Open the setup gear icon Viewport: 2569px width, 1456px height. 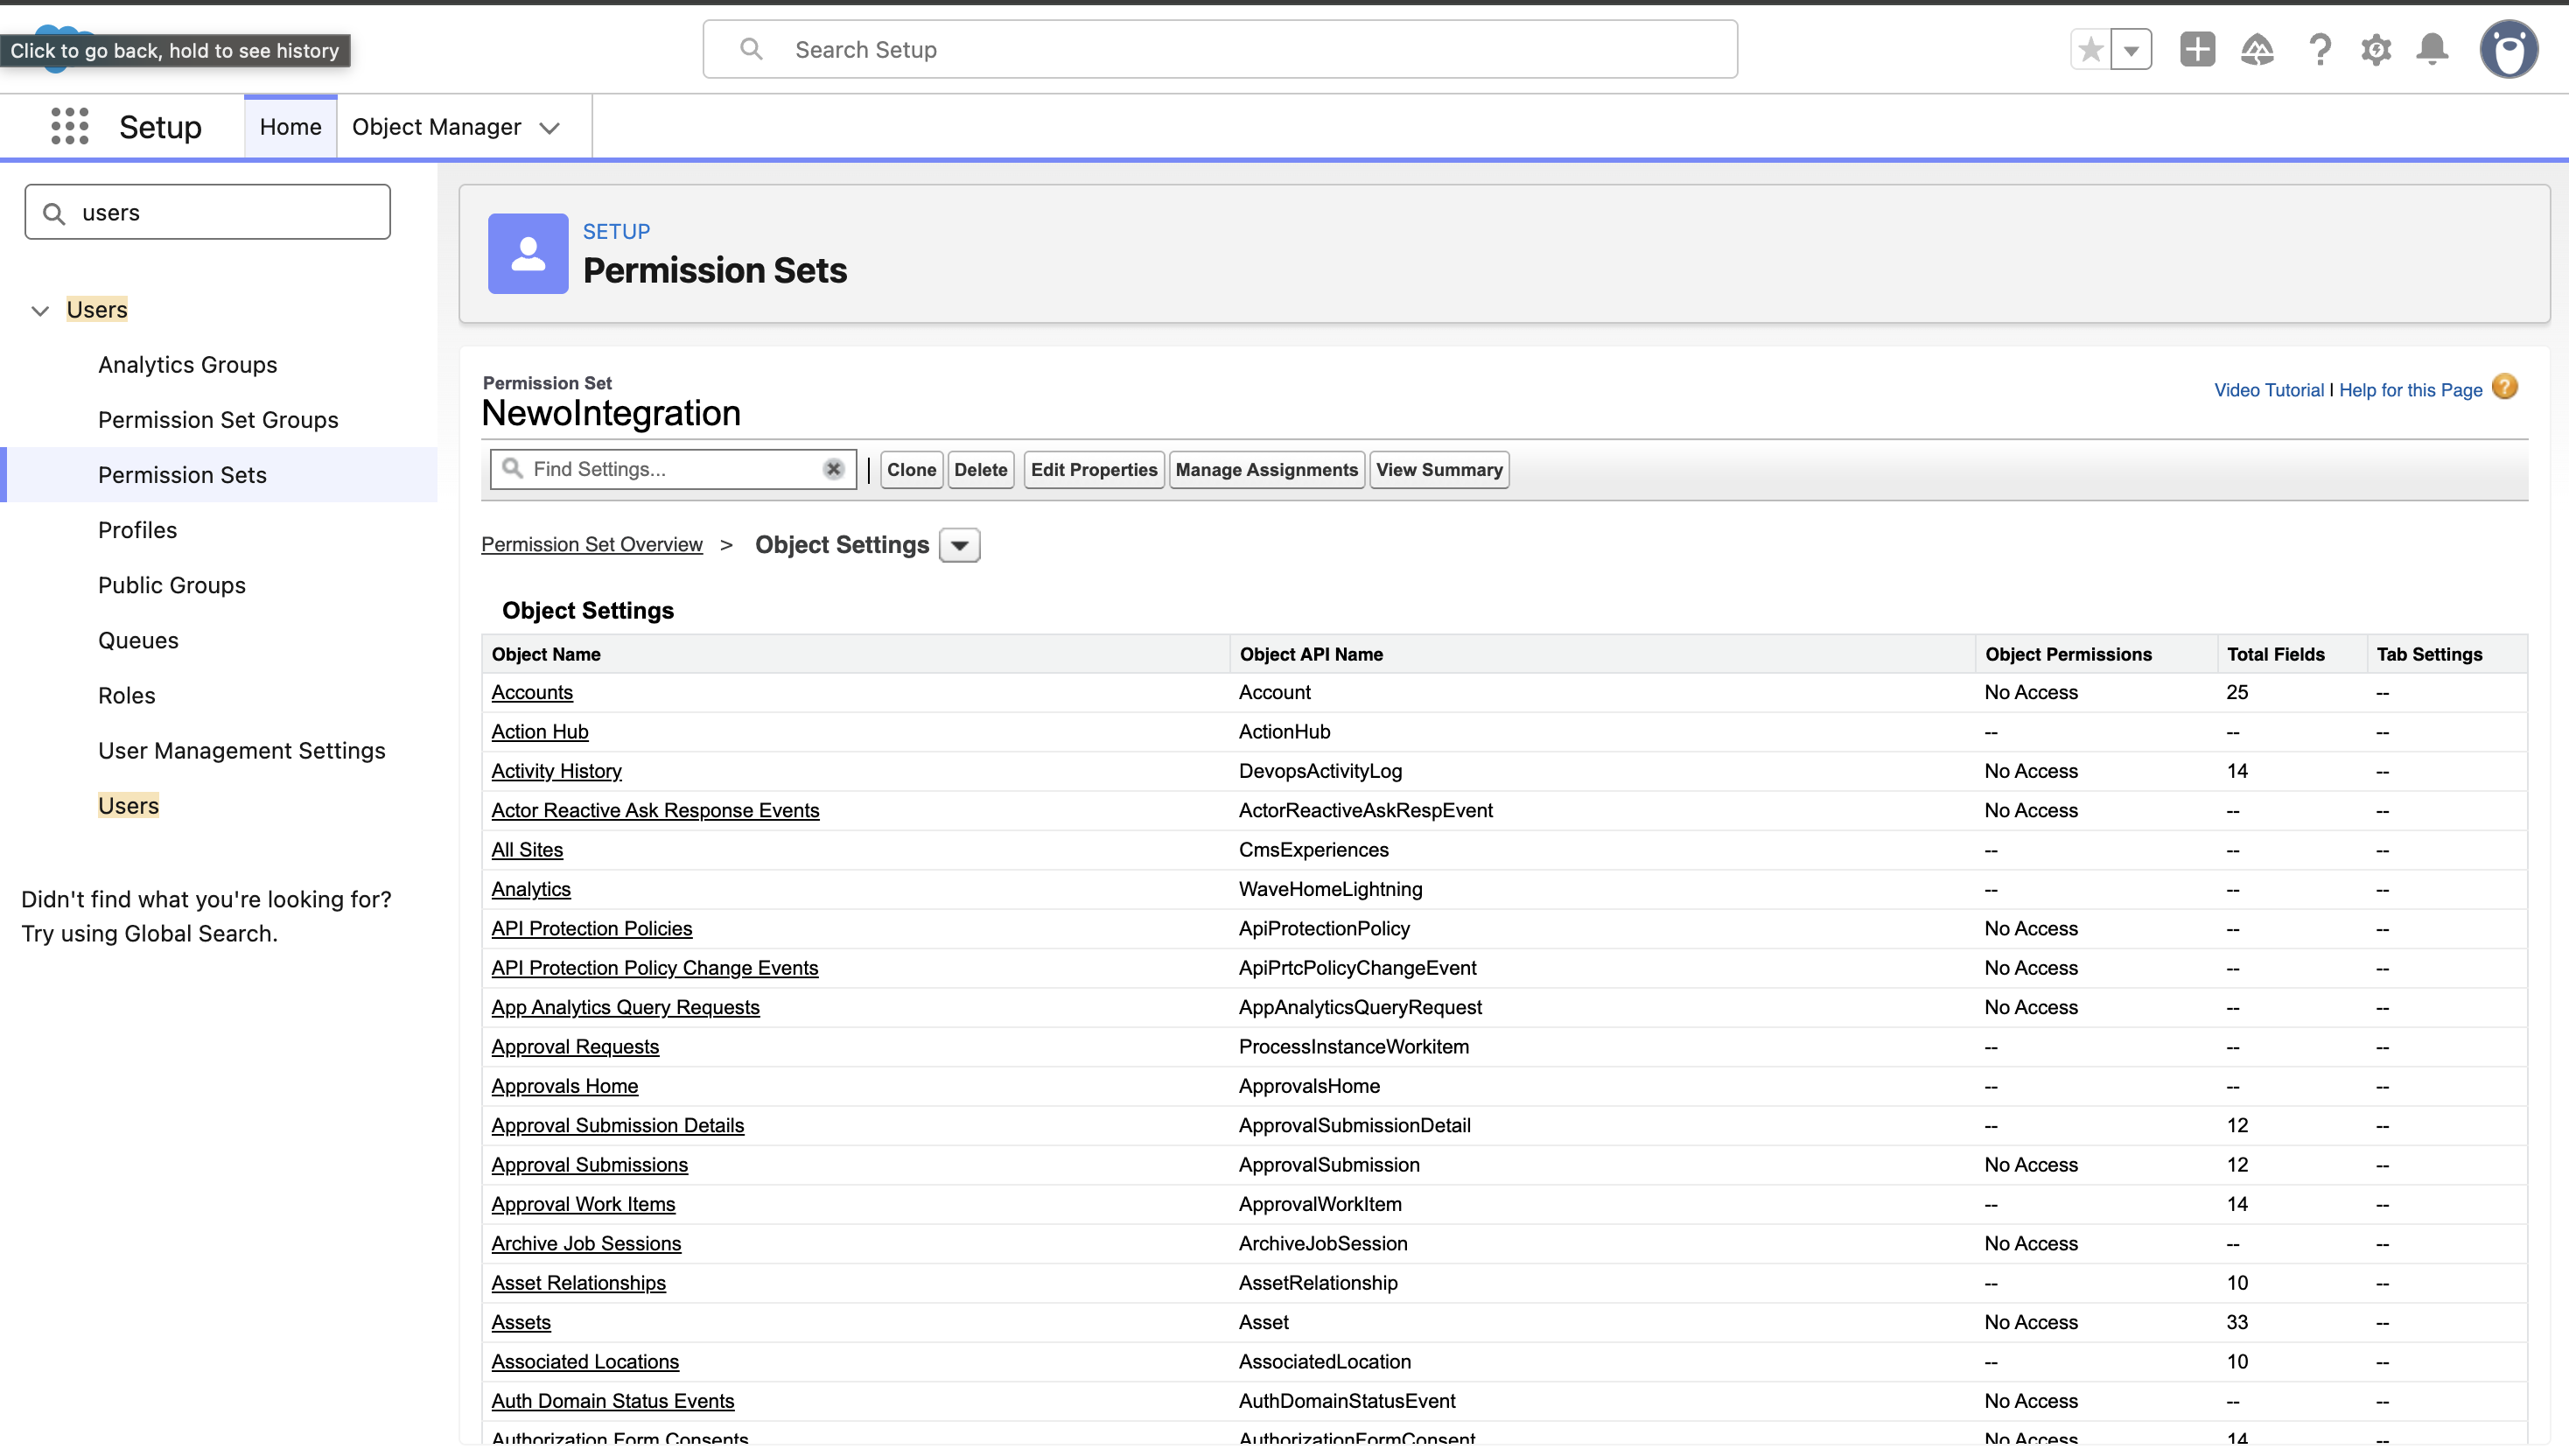pyautogui.click(x=2376, y=49)
